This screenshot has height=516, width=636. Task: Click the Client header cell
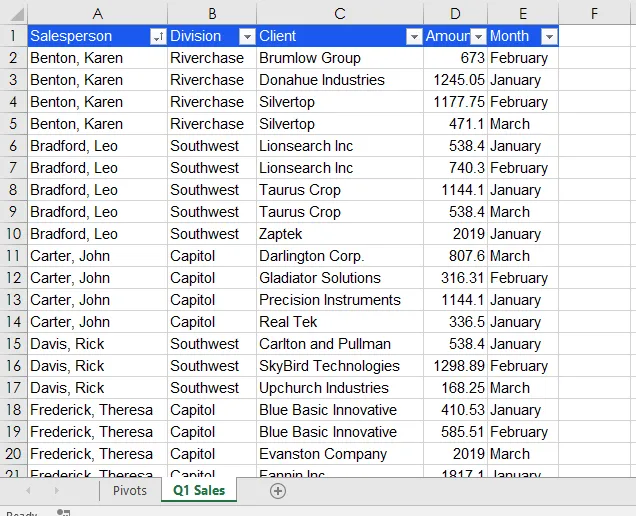tap(340, 36)
